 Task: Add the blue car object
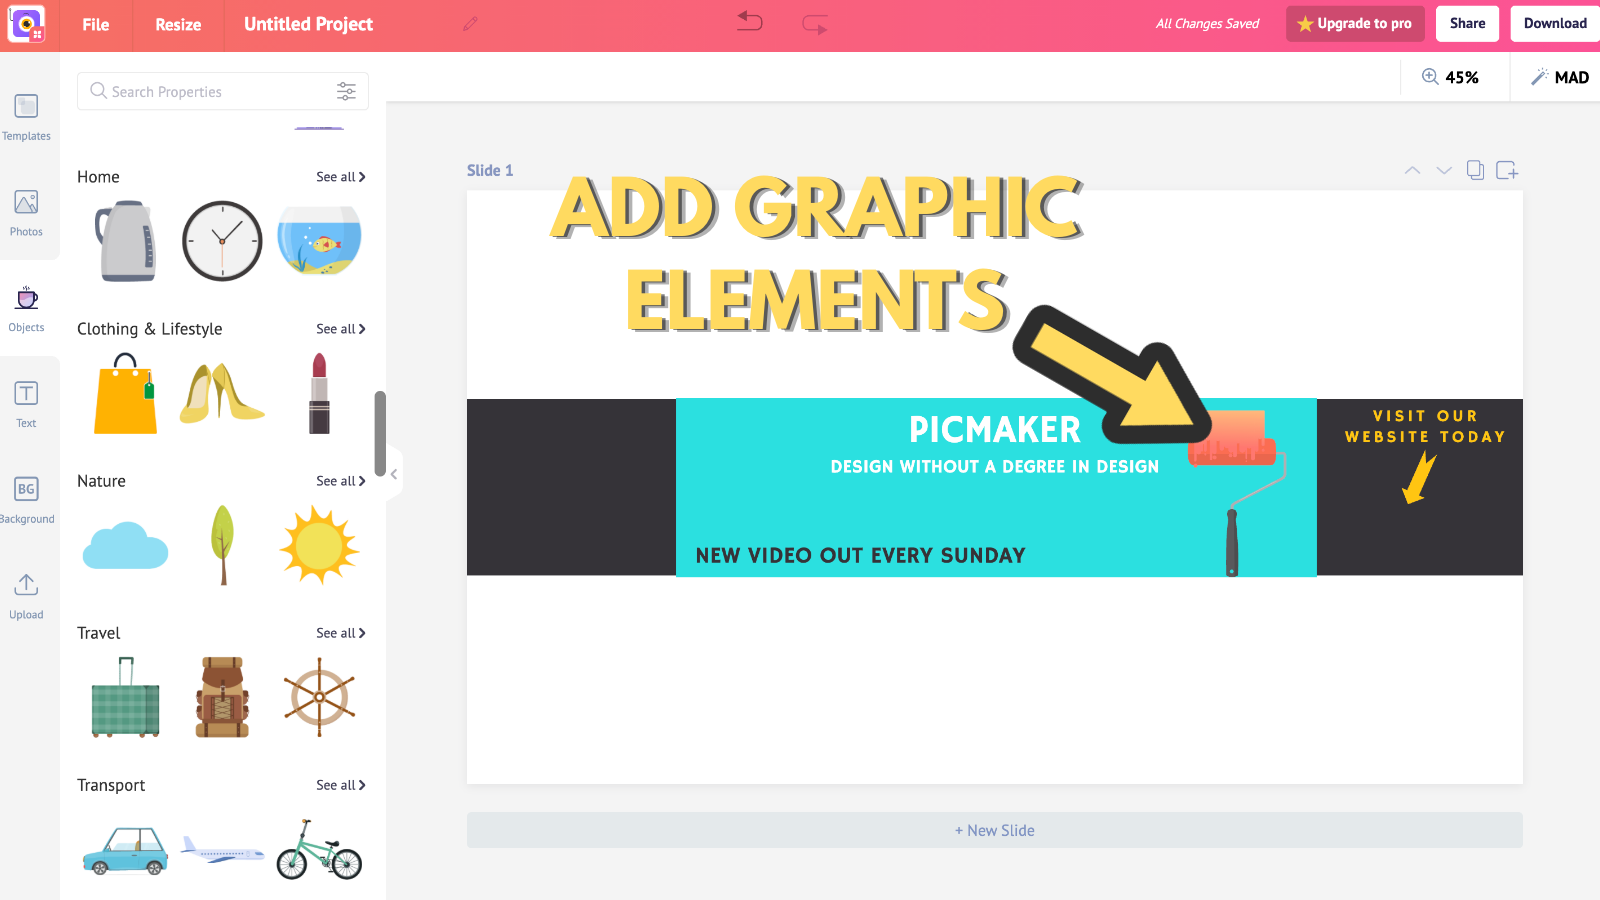pyautogui.click(x=126, y=851)
